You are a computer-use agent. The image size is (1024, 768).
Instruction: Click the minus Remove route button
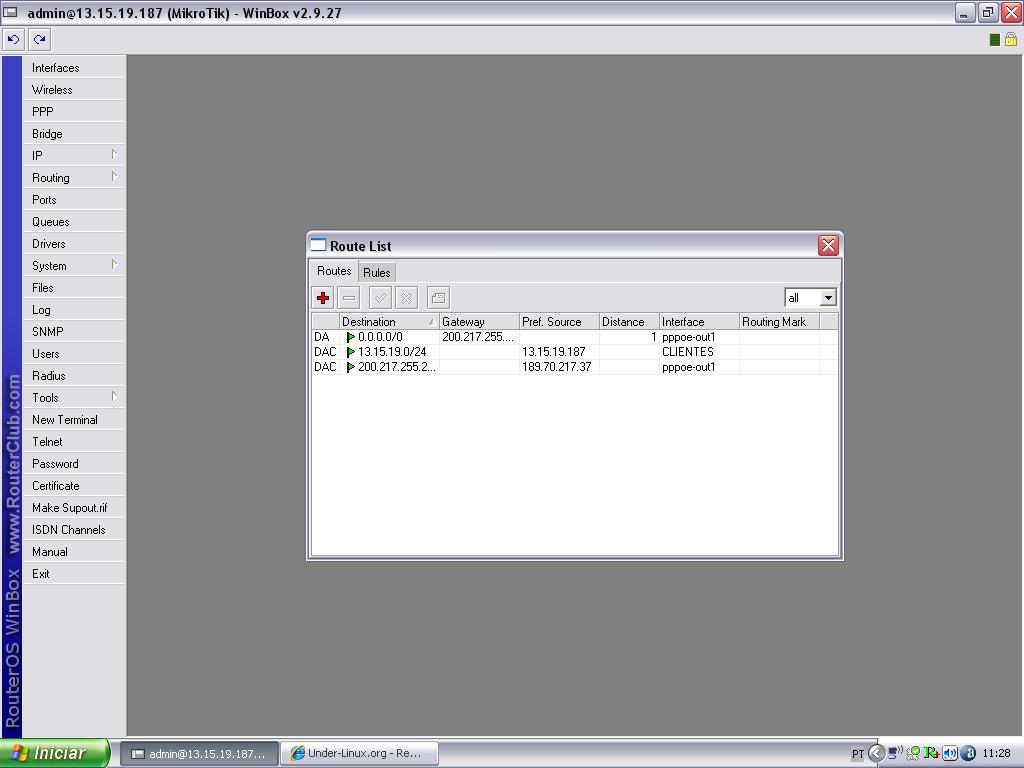[349, 298]
